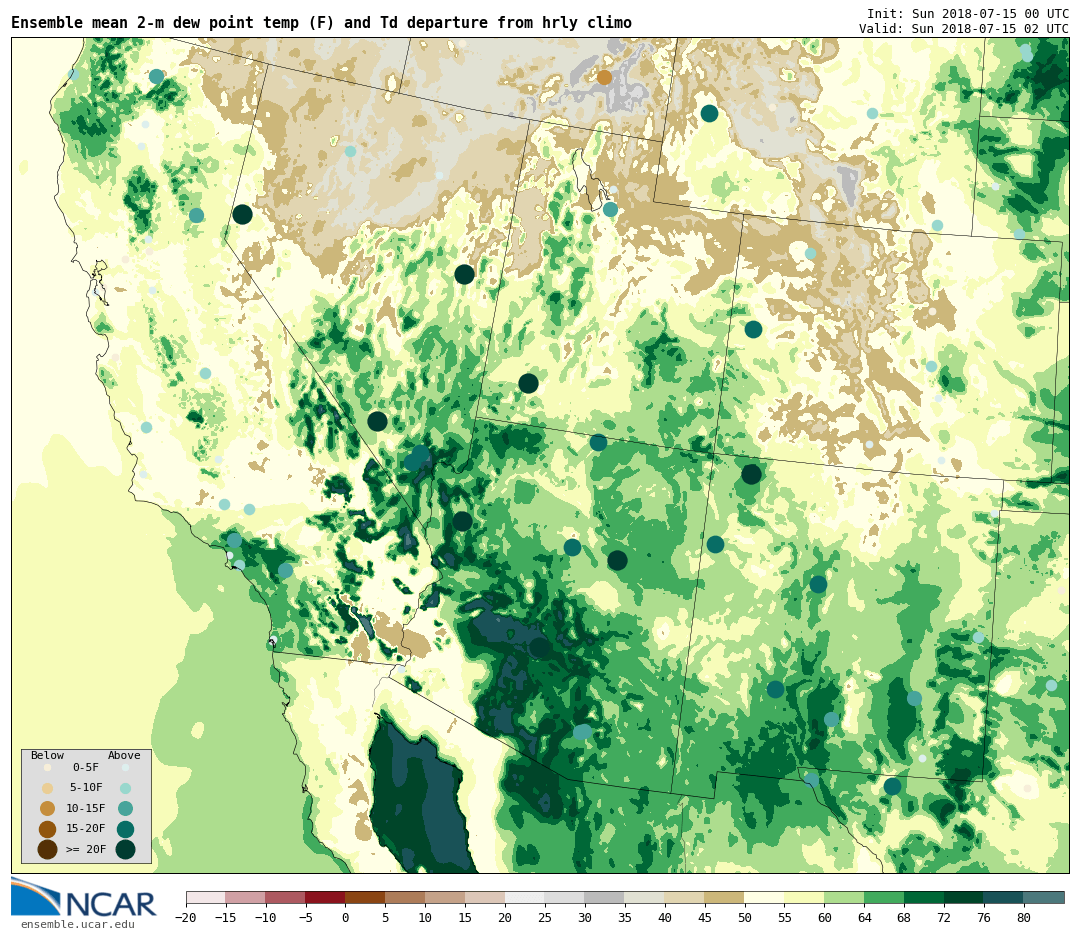Select the brown '15-20F' Below legend marker
The height and width of the screenshot is (936, 1080).
[47, 829]
